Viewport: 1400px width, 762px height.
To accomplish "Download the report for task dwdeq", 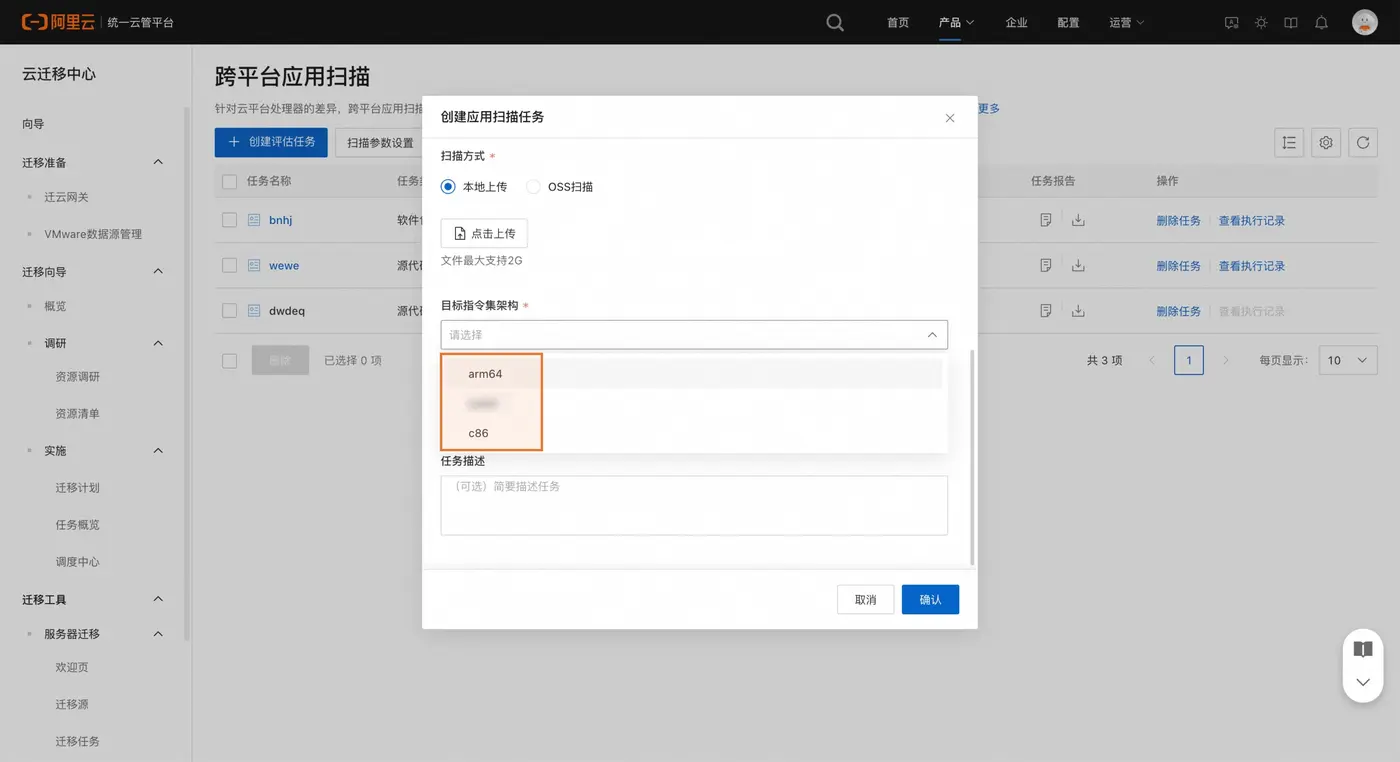I will pyautogui.click(x=1078, y=310).
